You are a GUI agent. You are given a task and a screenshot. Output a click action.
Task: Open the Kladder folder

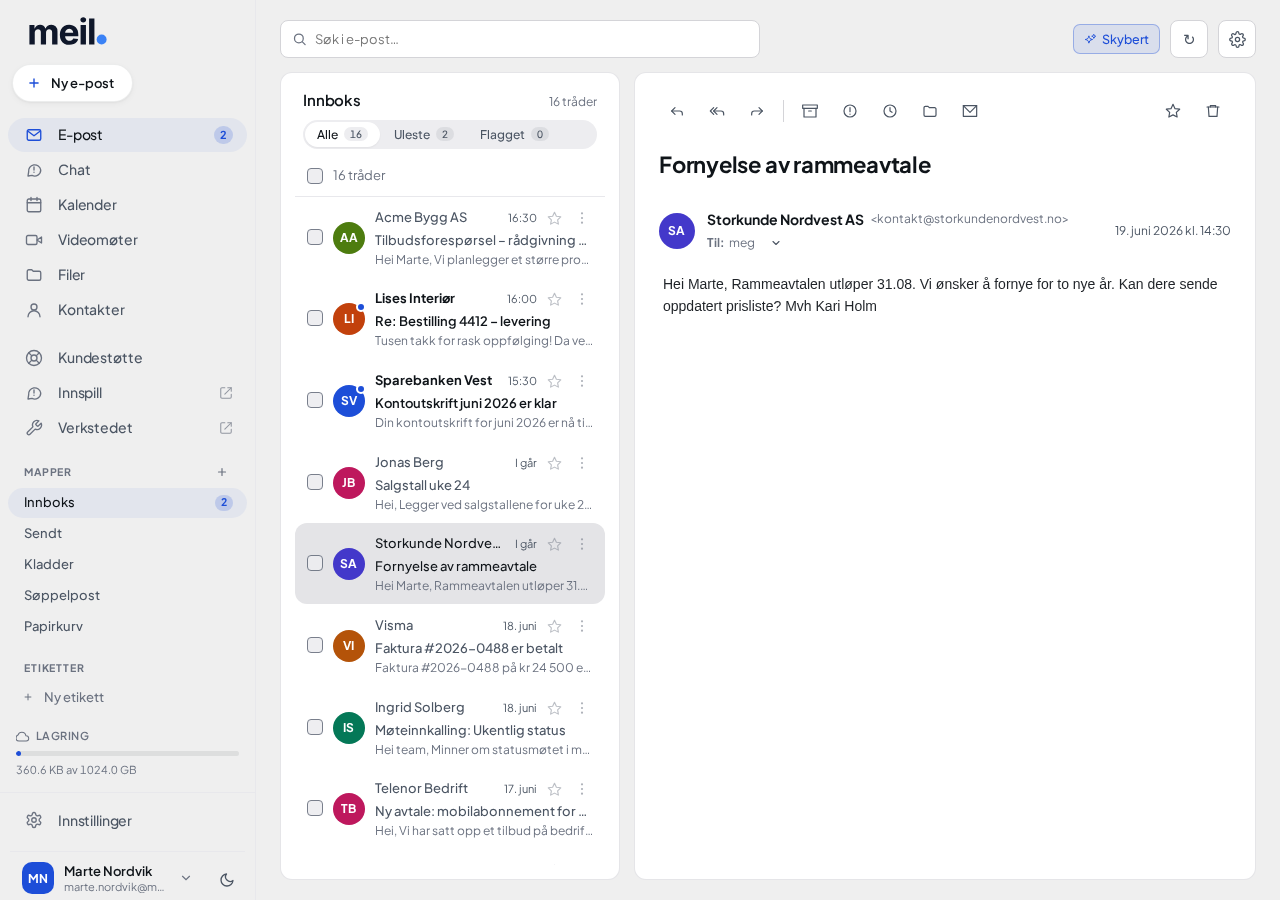point(128,564)
